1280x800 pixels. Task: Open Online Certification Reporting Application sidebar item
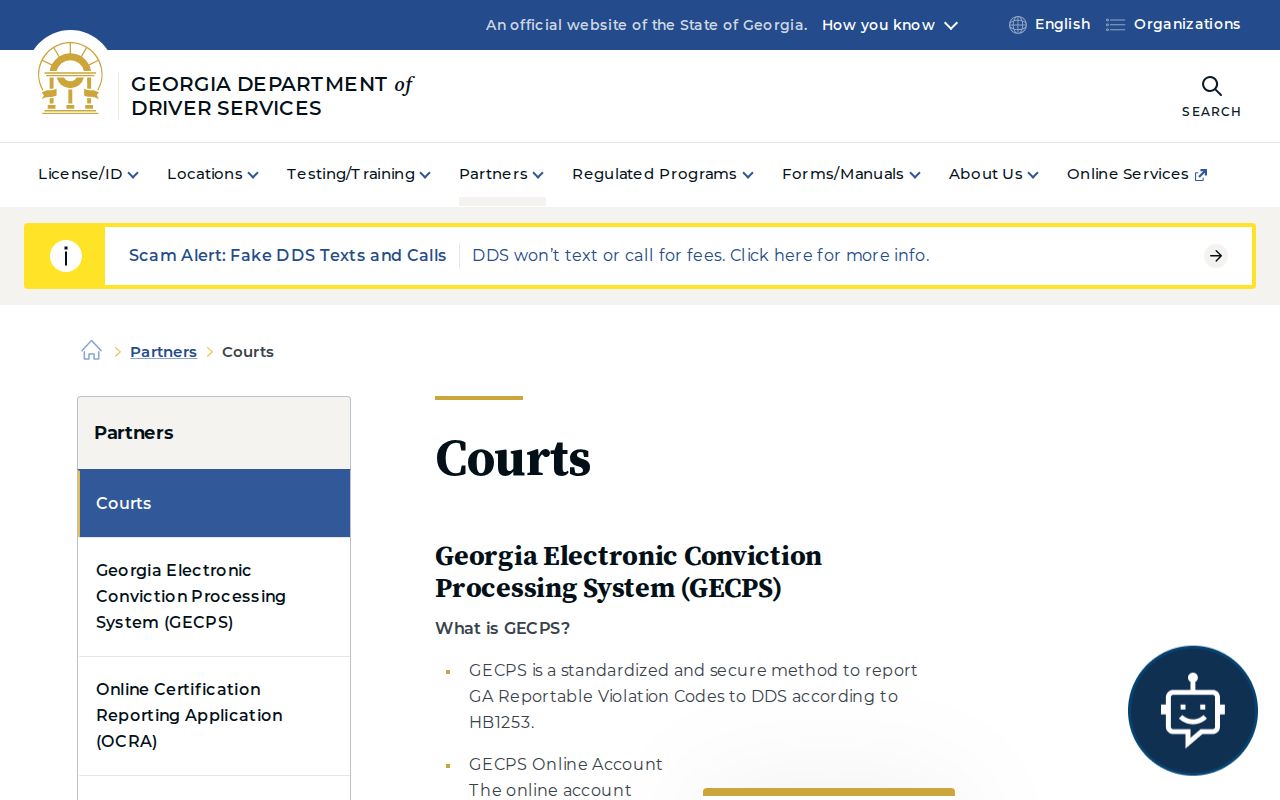click(x=214, y=715)
